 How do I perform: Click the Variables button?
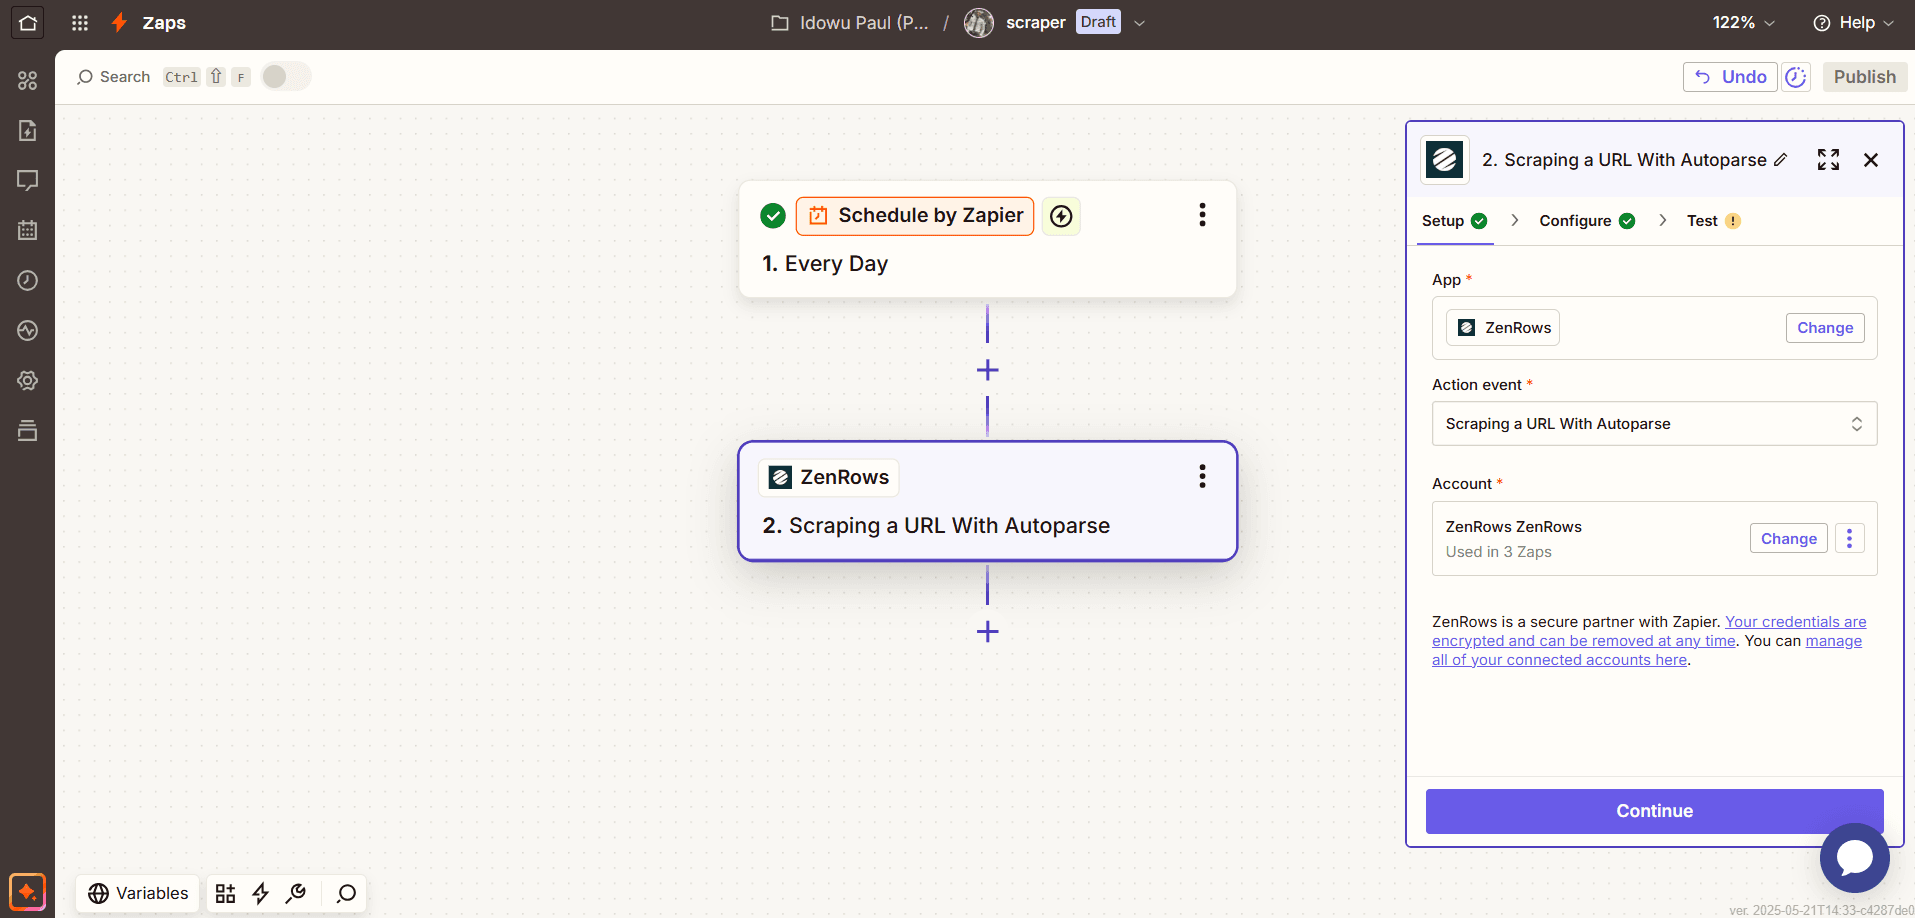(138, 893)
